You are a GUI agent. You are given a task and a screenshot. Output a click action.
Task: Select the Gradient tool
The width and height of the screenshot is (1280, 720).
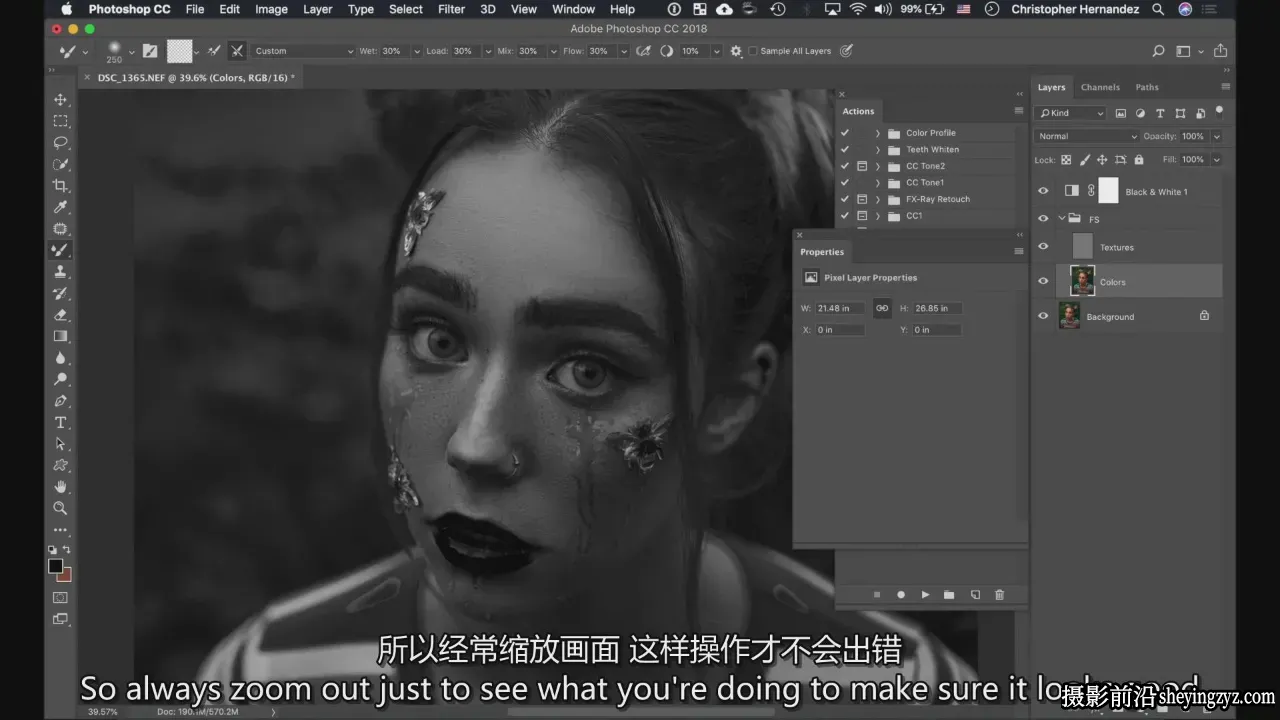click(60, 336)
